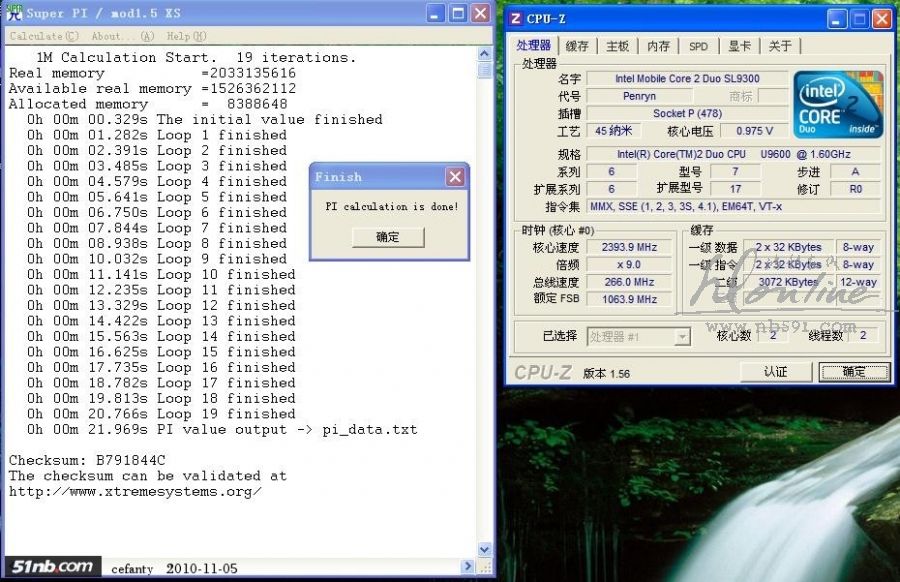900x582 pixels.
Task: Expand the 处理器 #1 selection dropdown
Action: [x=682, y=337]
